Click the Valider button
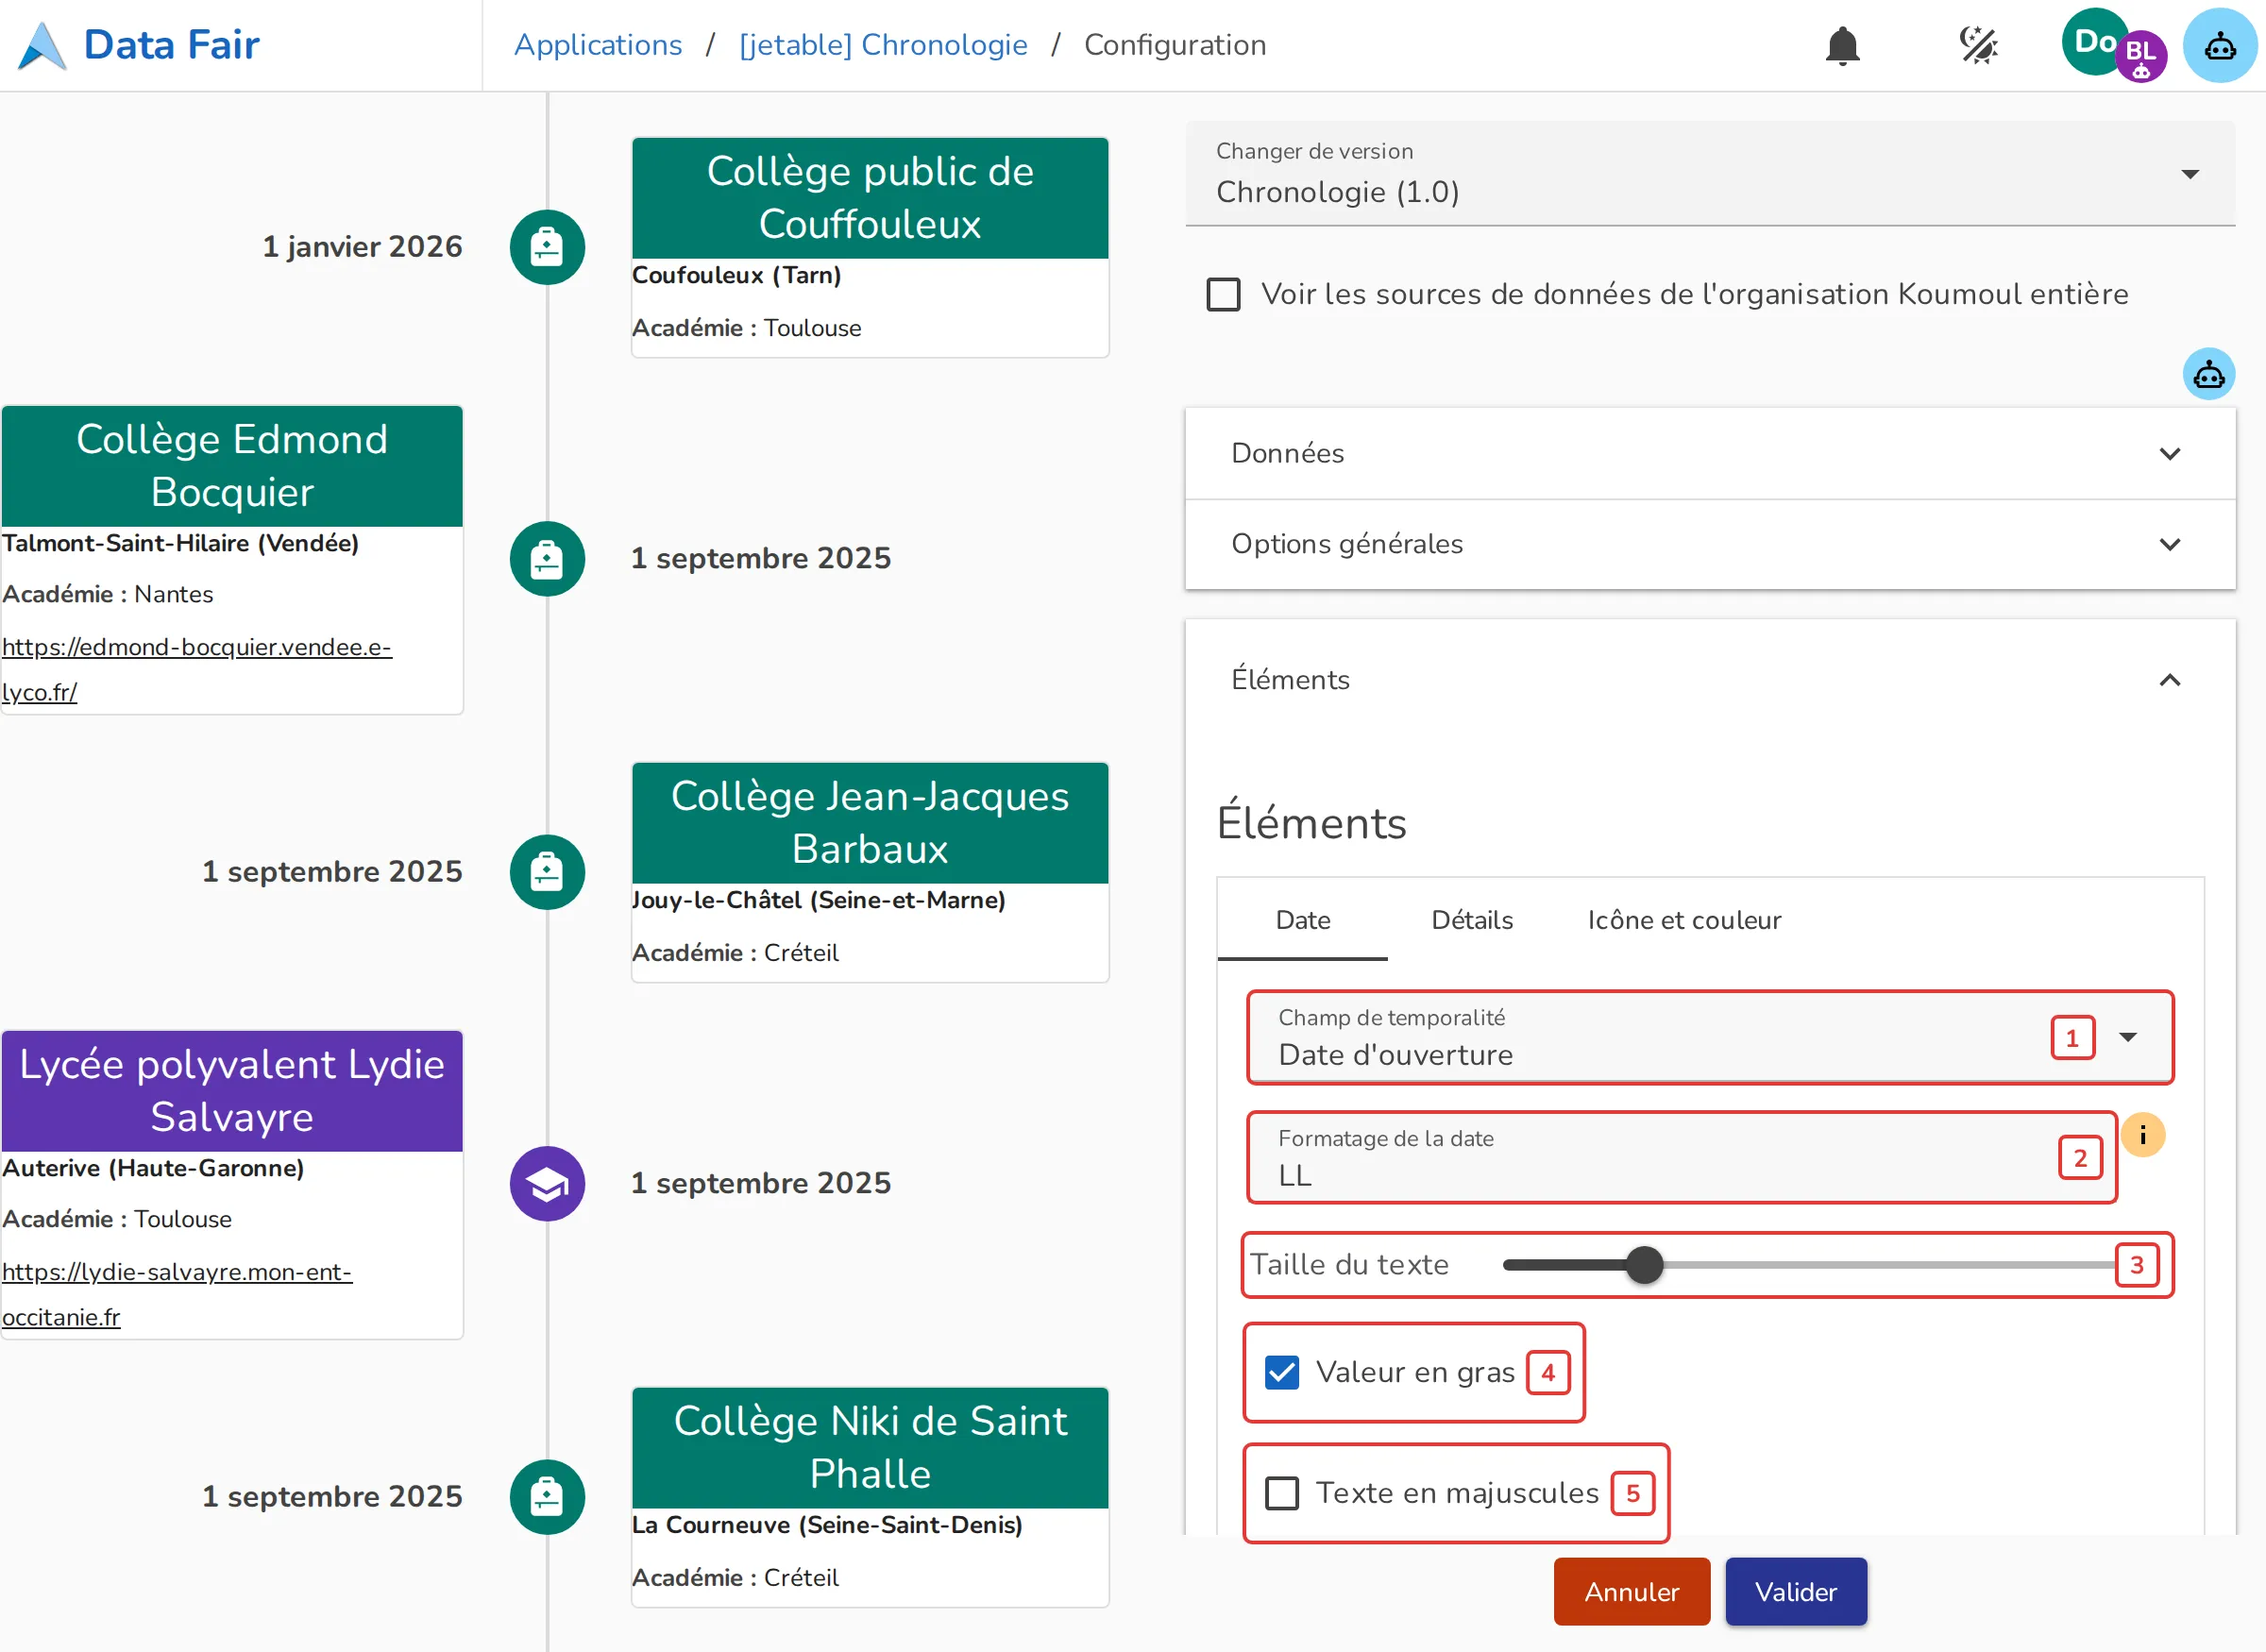 (1796, 1591)
